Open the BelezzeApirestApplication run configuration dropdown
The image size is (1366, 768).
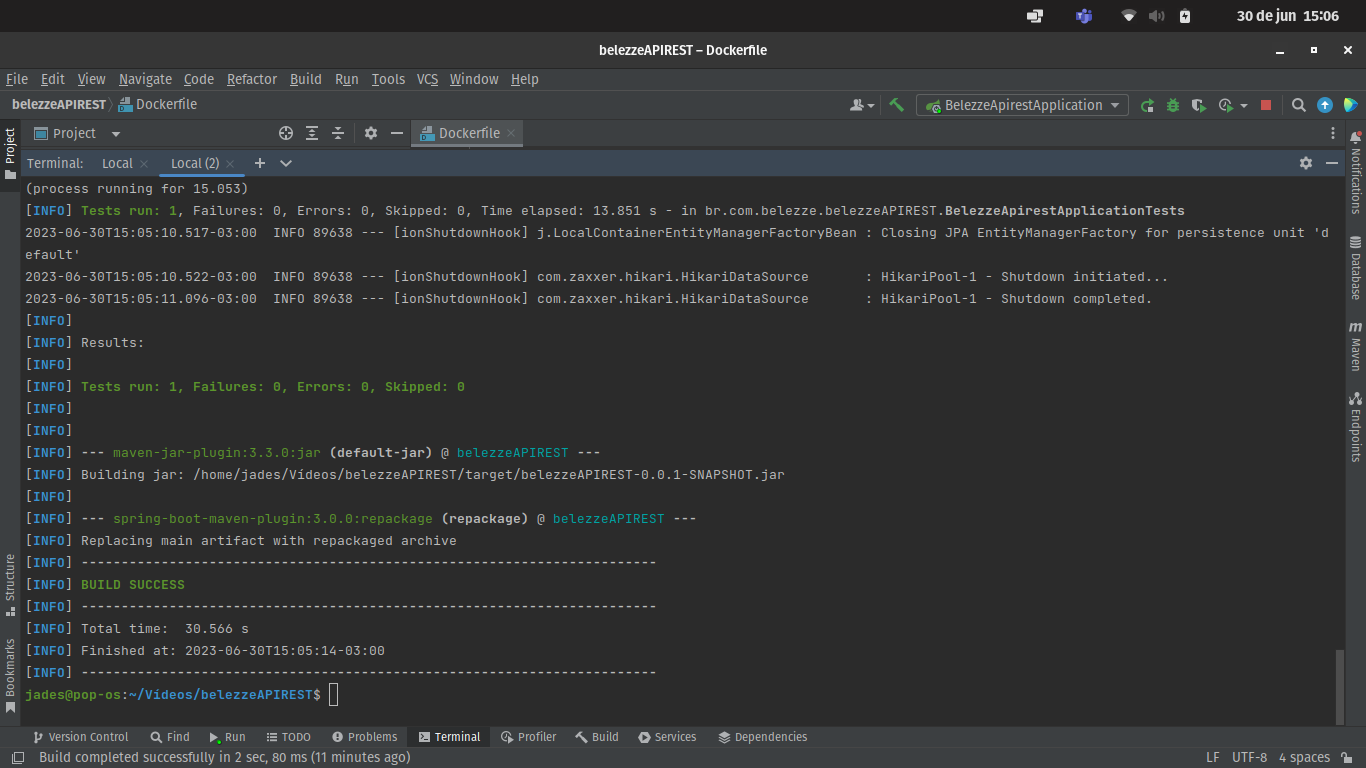[x=1022, y=105]
